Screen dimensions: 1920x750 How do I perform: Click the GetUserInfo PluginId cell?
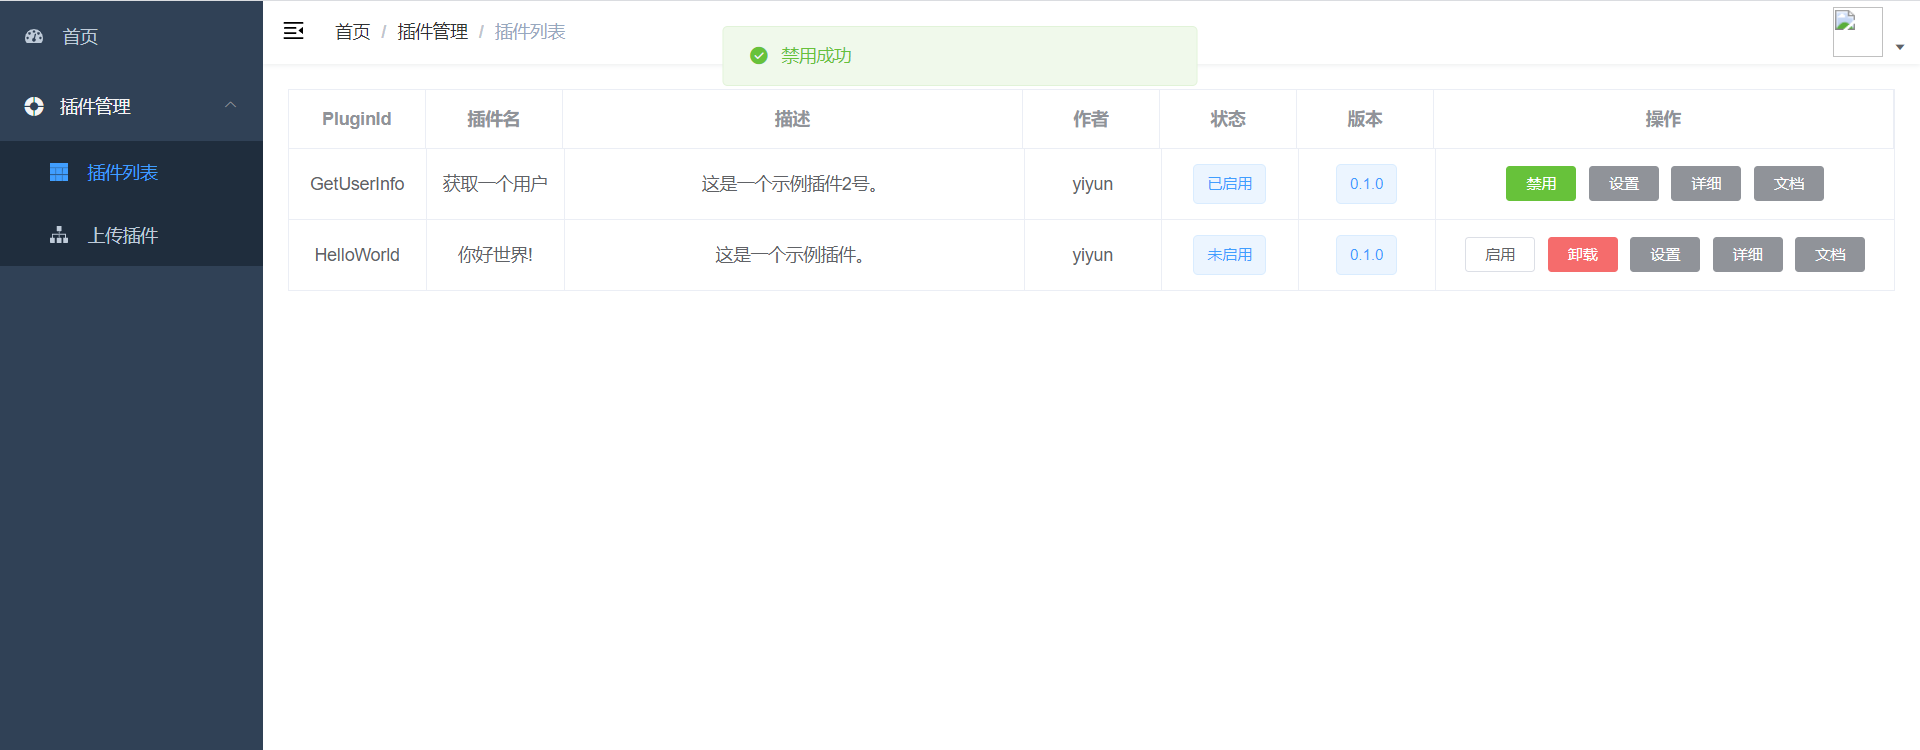(x=357, y=184)
